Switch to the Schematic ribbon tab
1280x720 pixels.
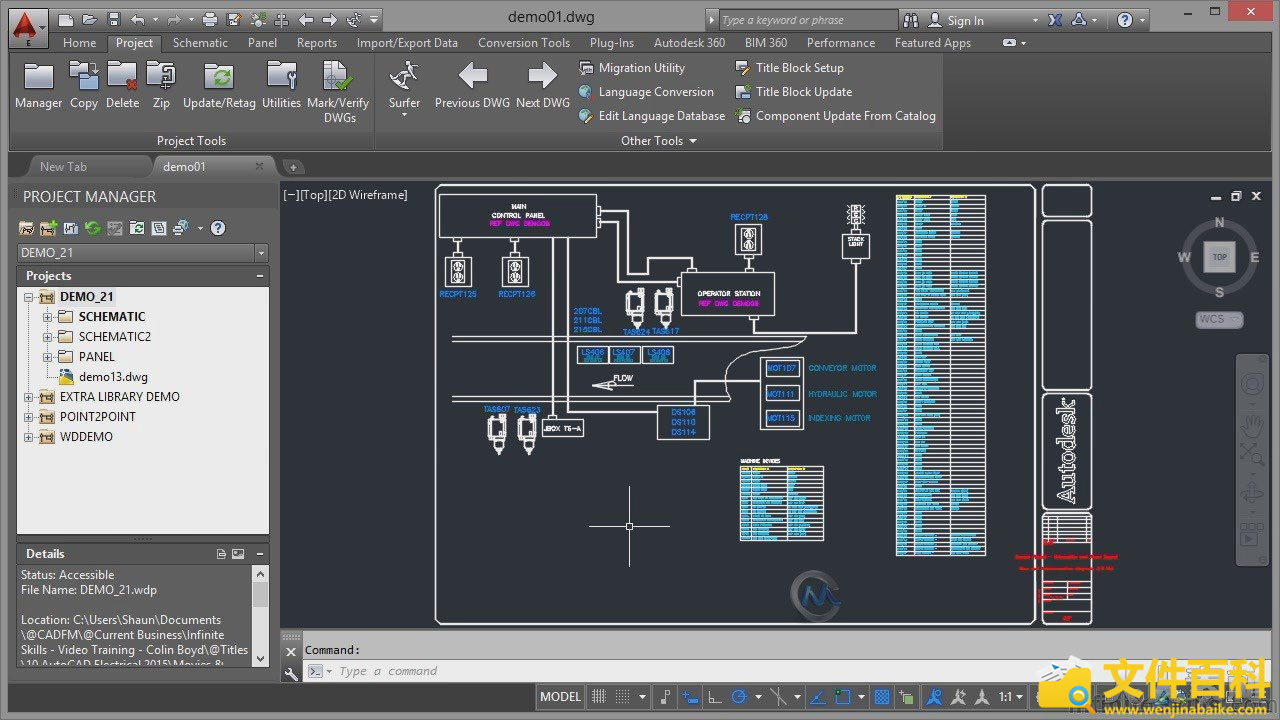click(x=200, y=43)
